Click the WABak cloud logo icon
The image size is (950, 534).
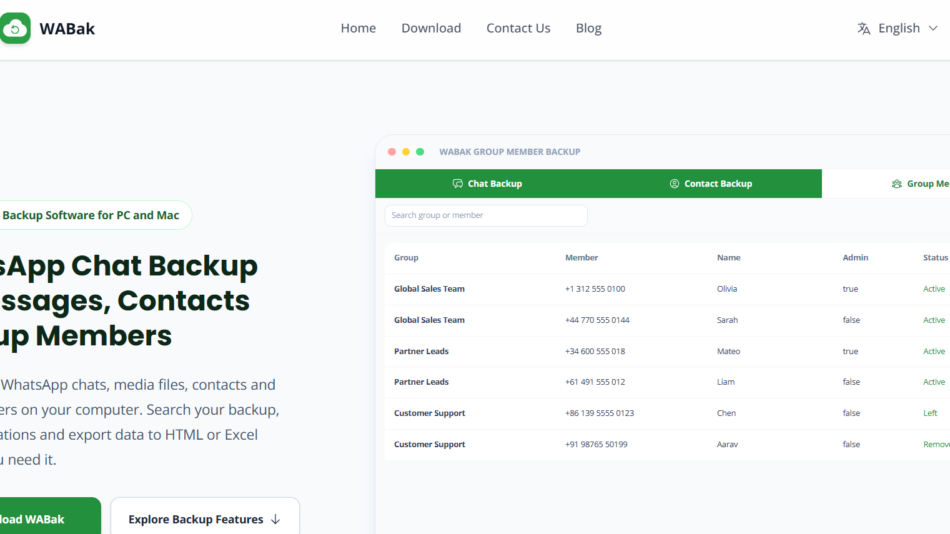pos(15,28)
